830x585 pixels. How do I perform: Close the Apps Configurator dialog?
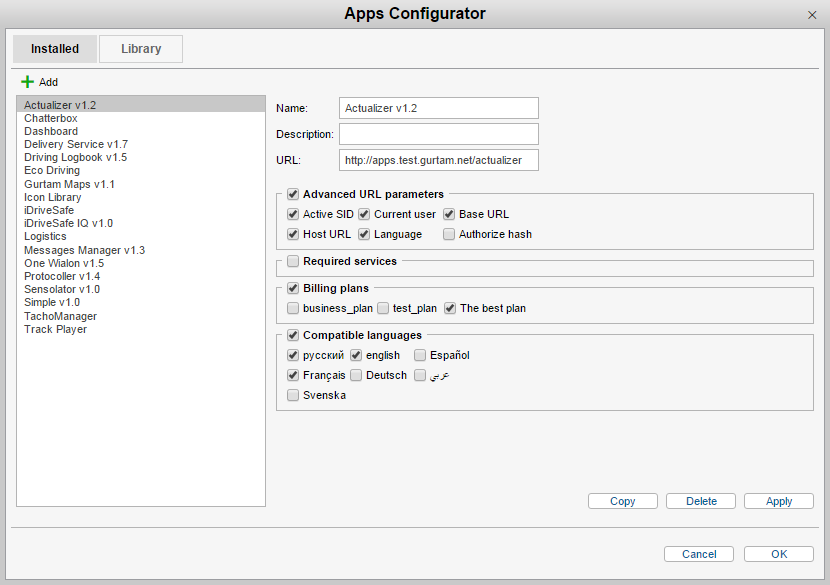(x=811, y=15)
